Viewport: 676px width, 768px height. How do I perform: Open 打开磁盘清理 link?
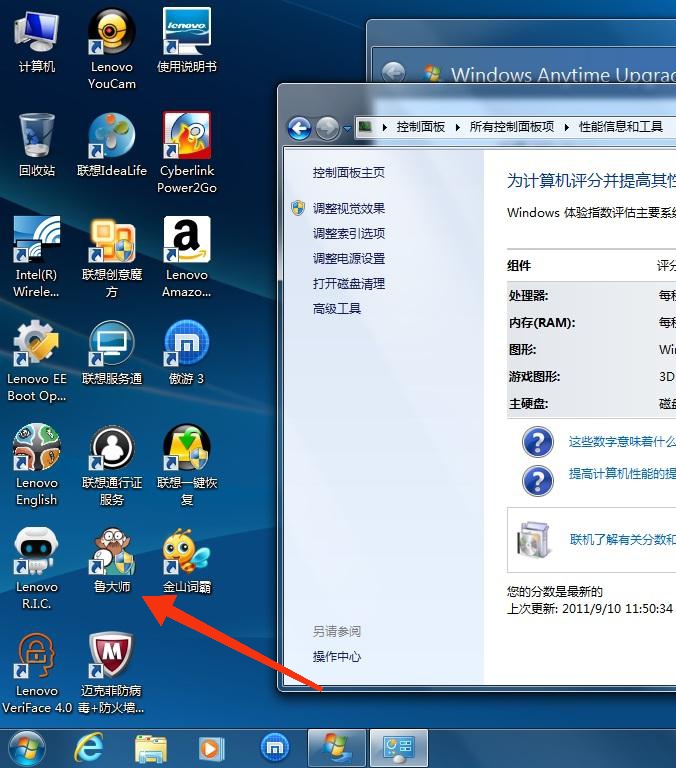click(x=349, y=283)
